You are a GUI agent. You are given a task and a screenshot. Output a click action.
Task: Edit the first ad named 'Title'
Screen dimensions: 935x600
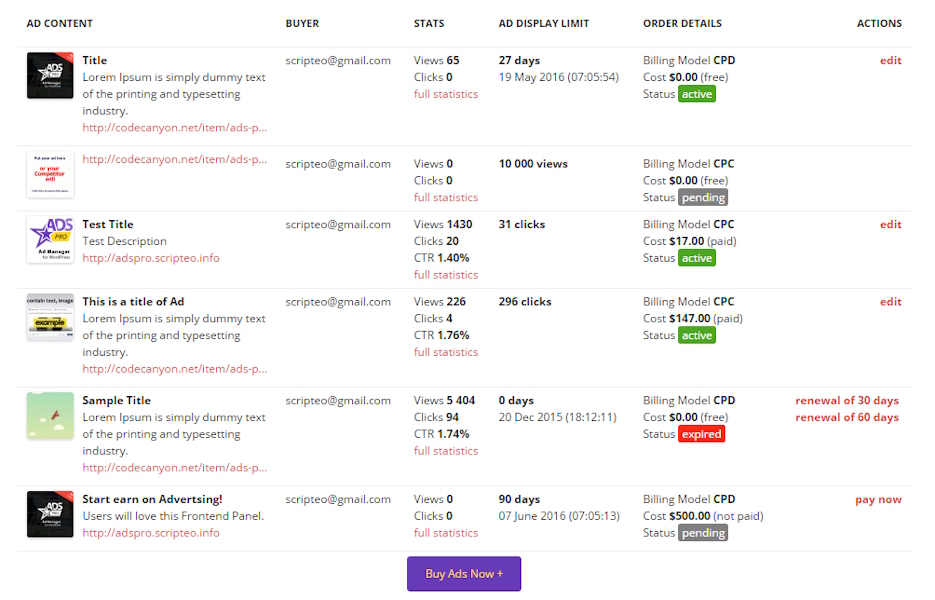point(890,60)
